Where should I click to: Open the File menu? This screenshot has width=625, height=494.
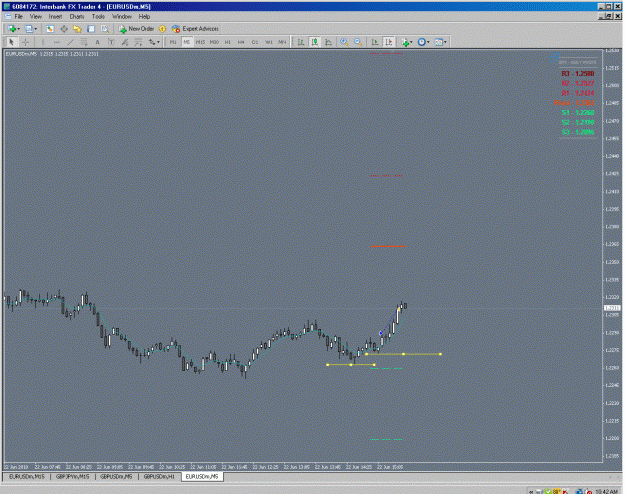pos(18,17)
